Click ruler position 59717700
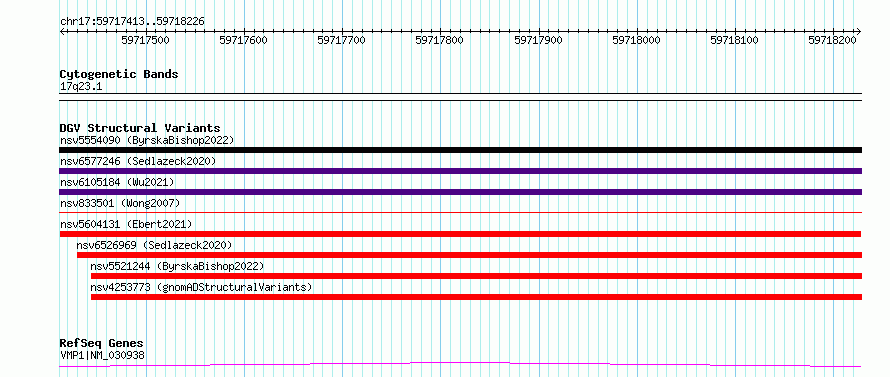The width and height of the screenshot is (890, 377). pyautogui.click(x=342, y=40)
